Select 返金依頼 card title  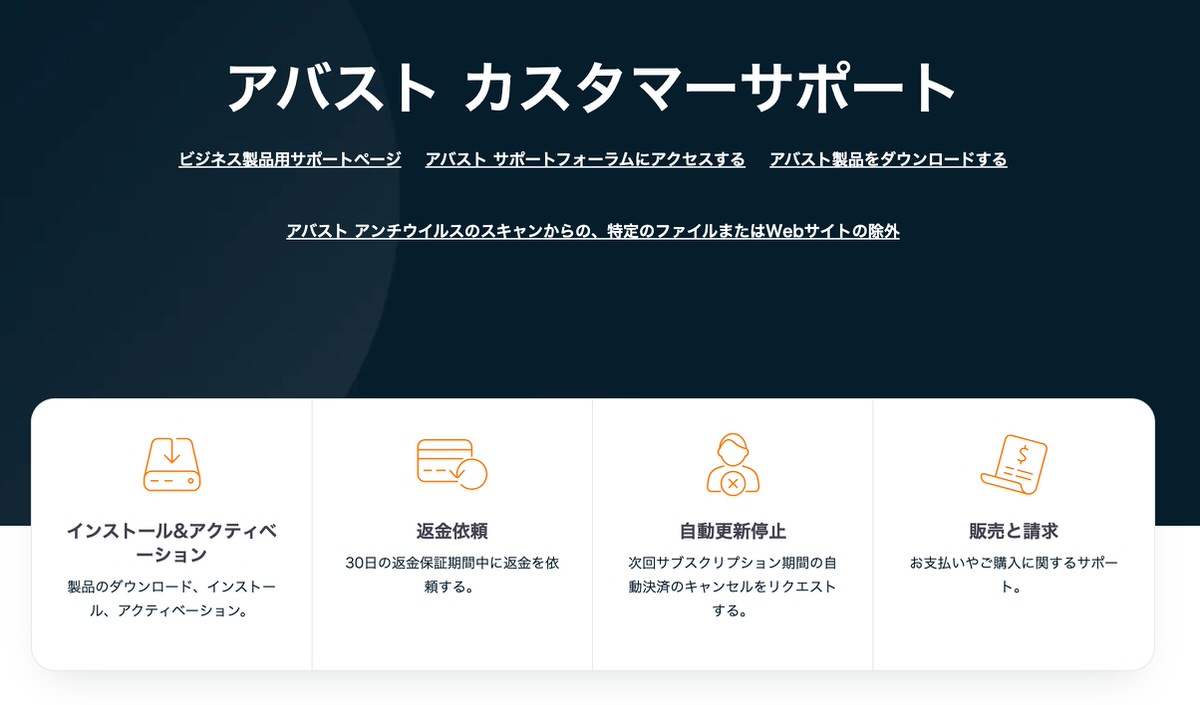(452, 531)
